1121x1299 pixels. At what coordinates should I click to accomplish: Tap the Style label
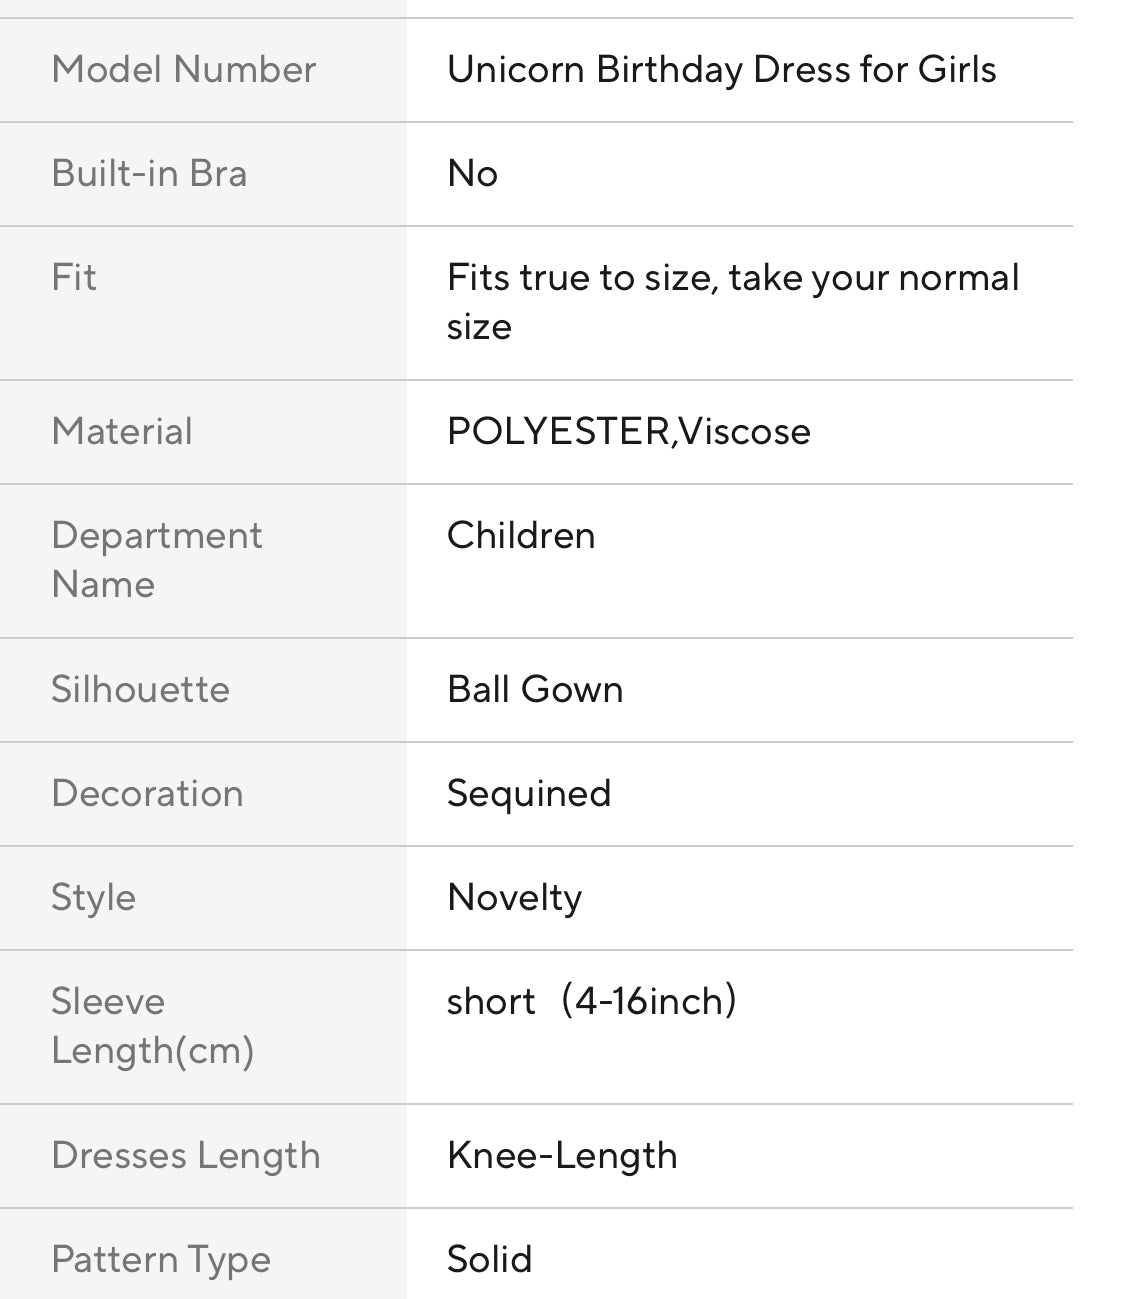tap(93, 898)
